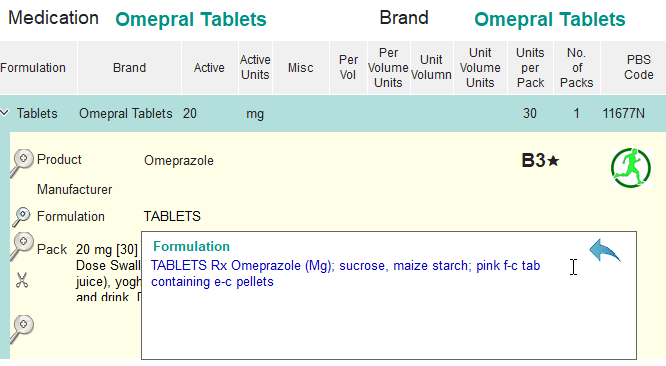Click the Omeprazole product name
Image resolution: width=666 pixels, height=366 pixels.
click(x=179, y=160)
